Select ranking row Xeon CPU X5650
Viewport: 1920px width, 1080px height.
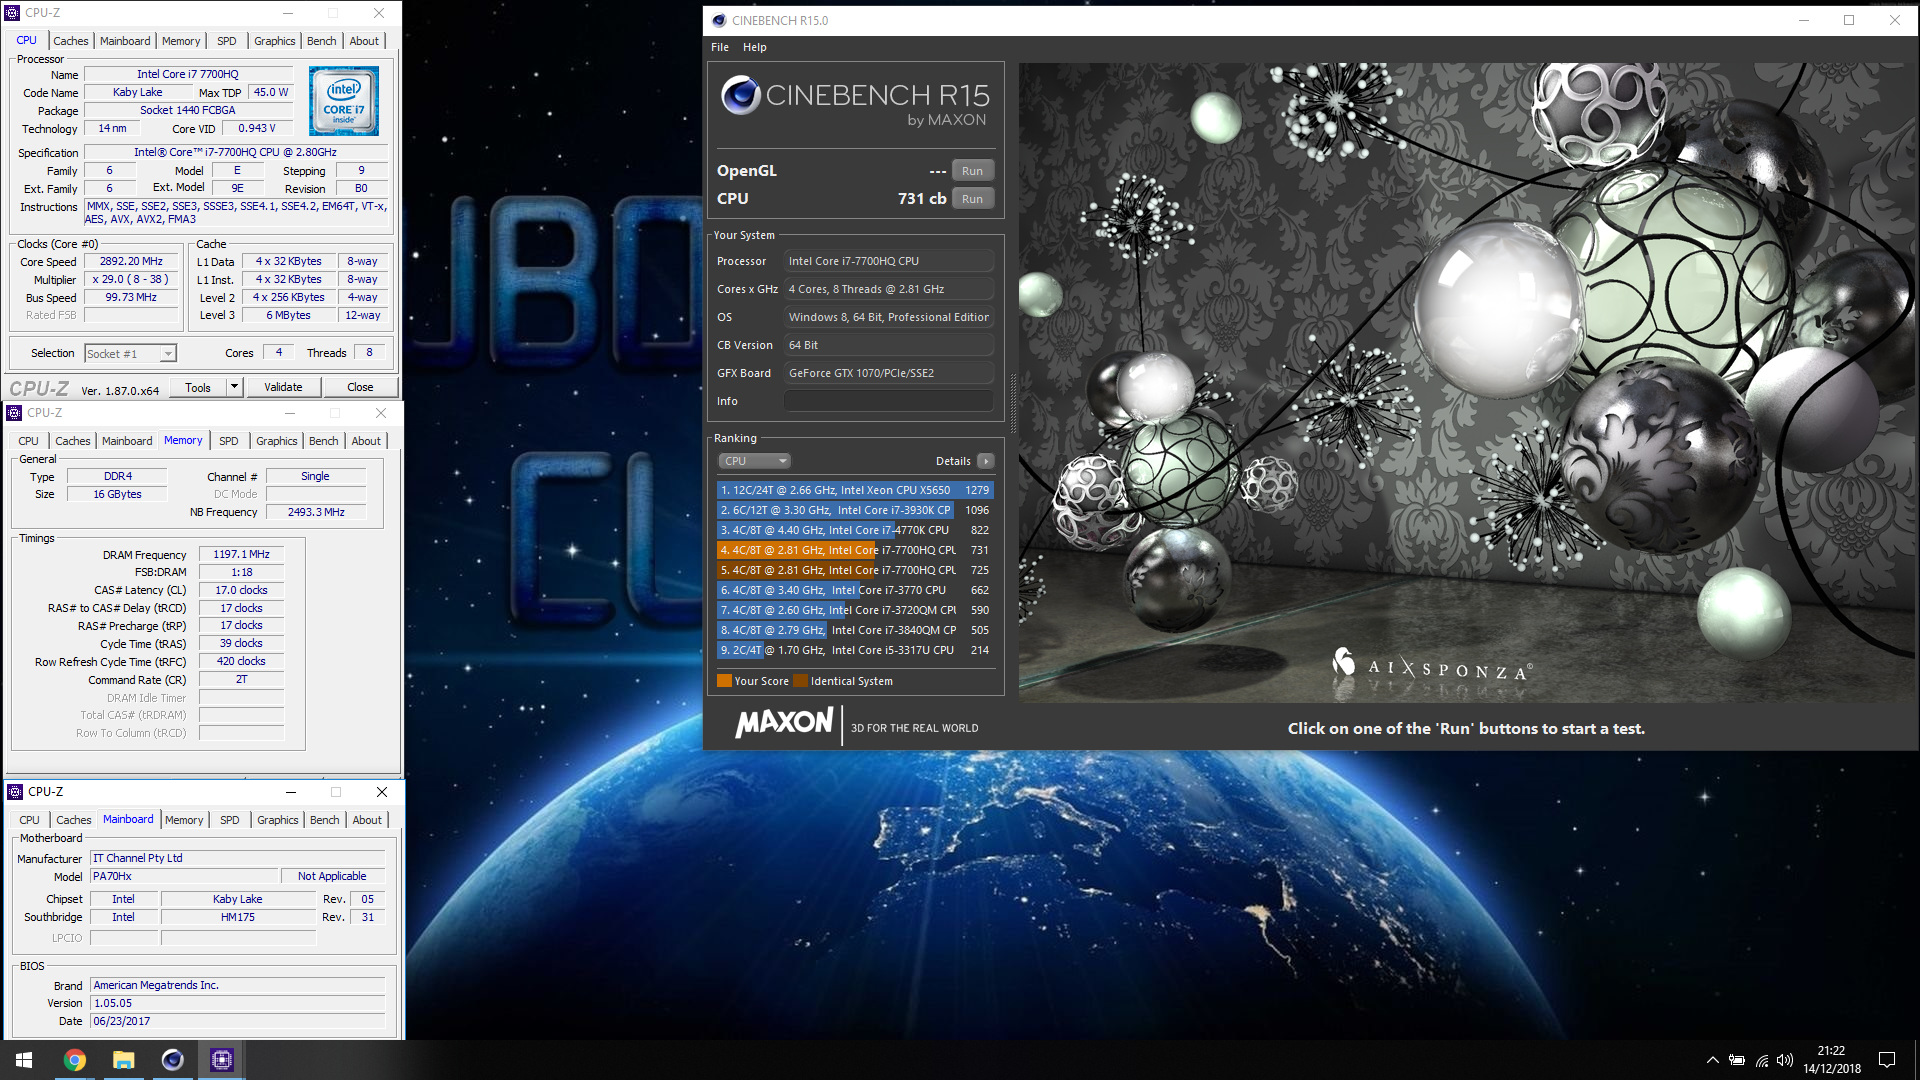pos(855,490)
